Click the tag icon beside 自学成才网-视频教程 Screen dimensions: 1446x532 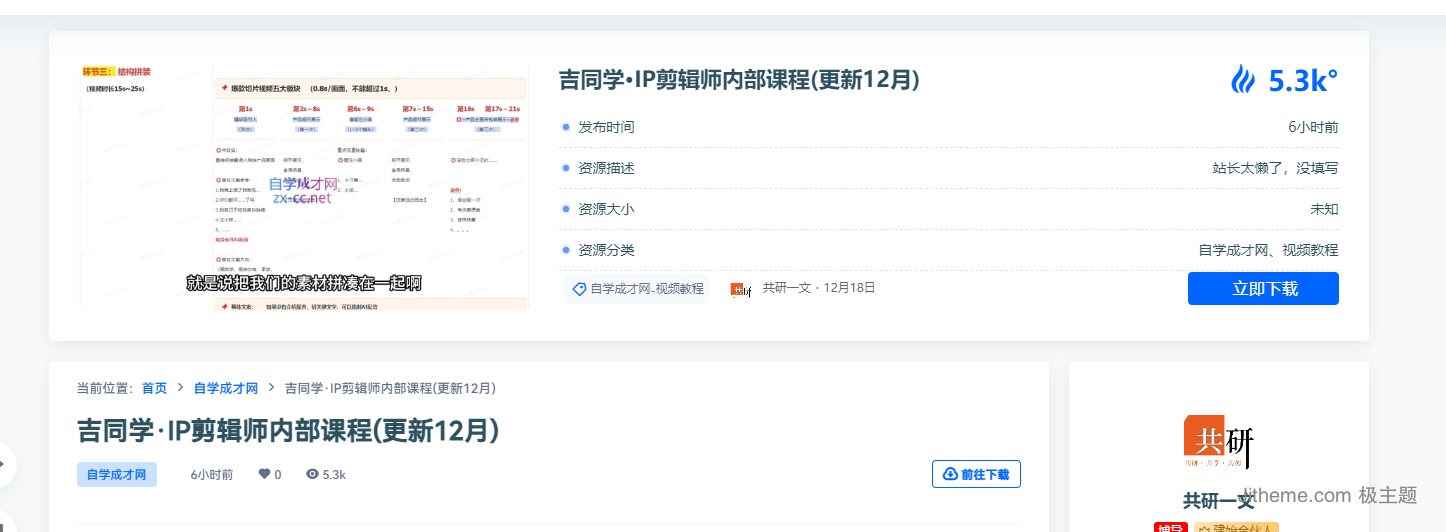579,289
